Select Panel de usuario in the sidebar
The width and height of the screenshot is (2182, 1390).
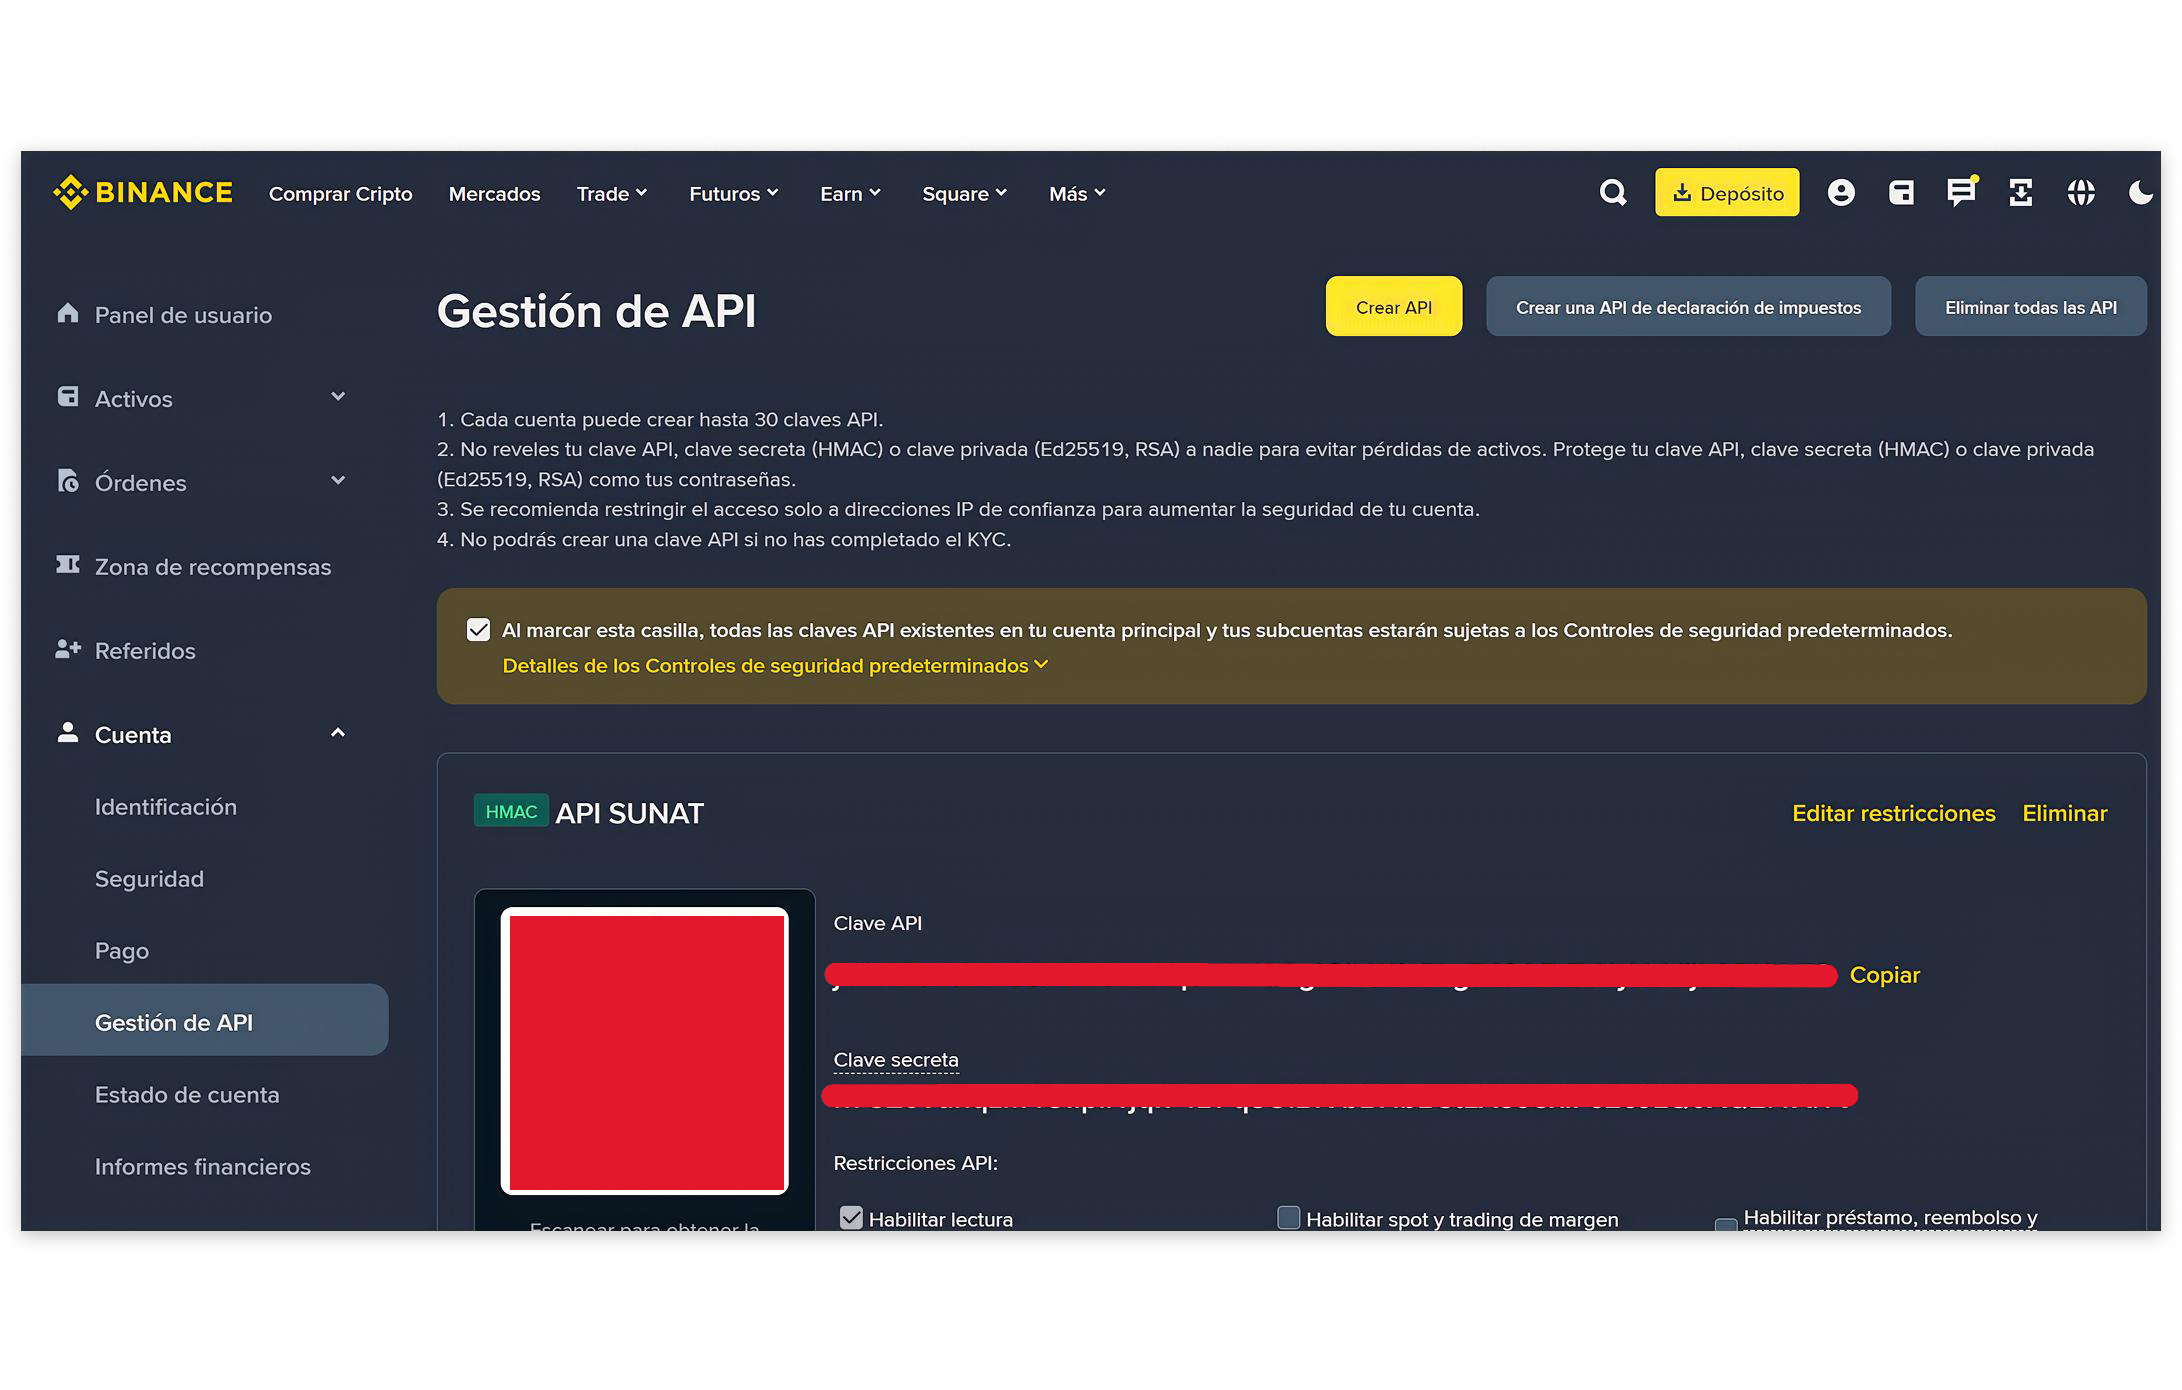click(183, 315)
